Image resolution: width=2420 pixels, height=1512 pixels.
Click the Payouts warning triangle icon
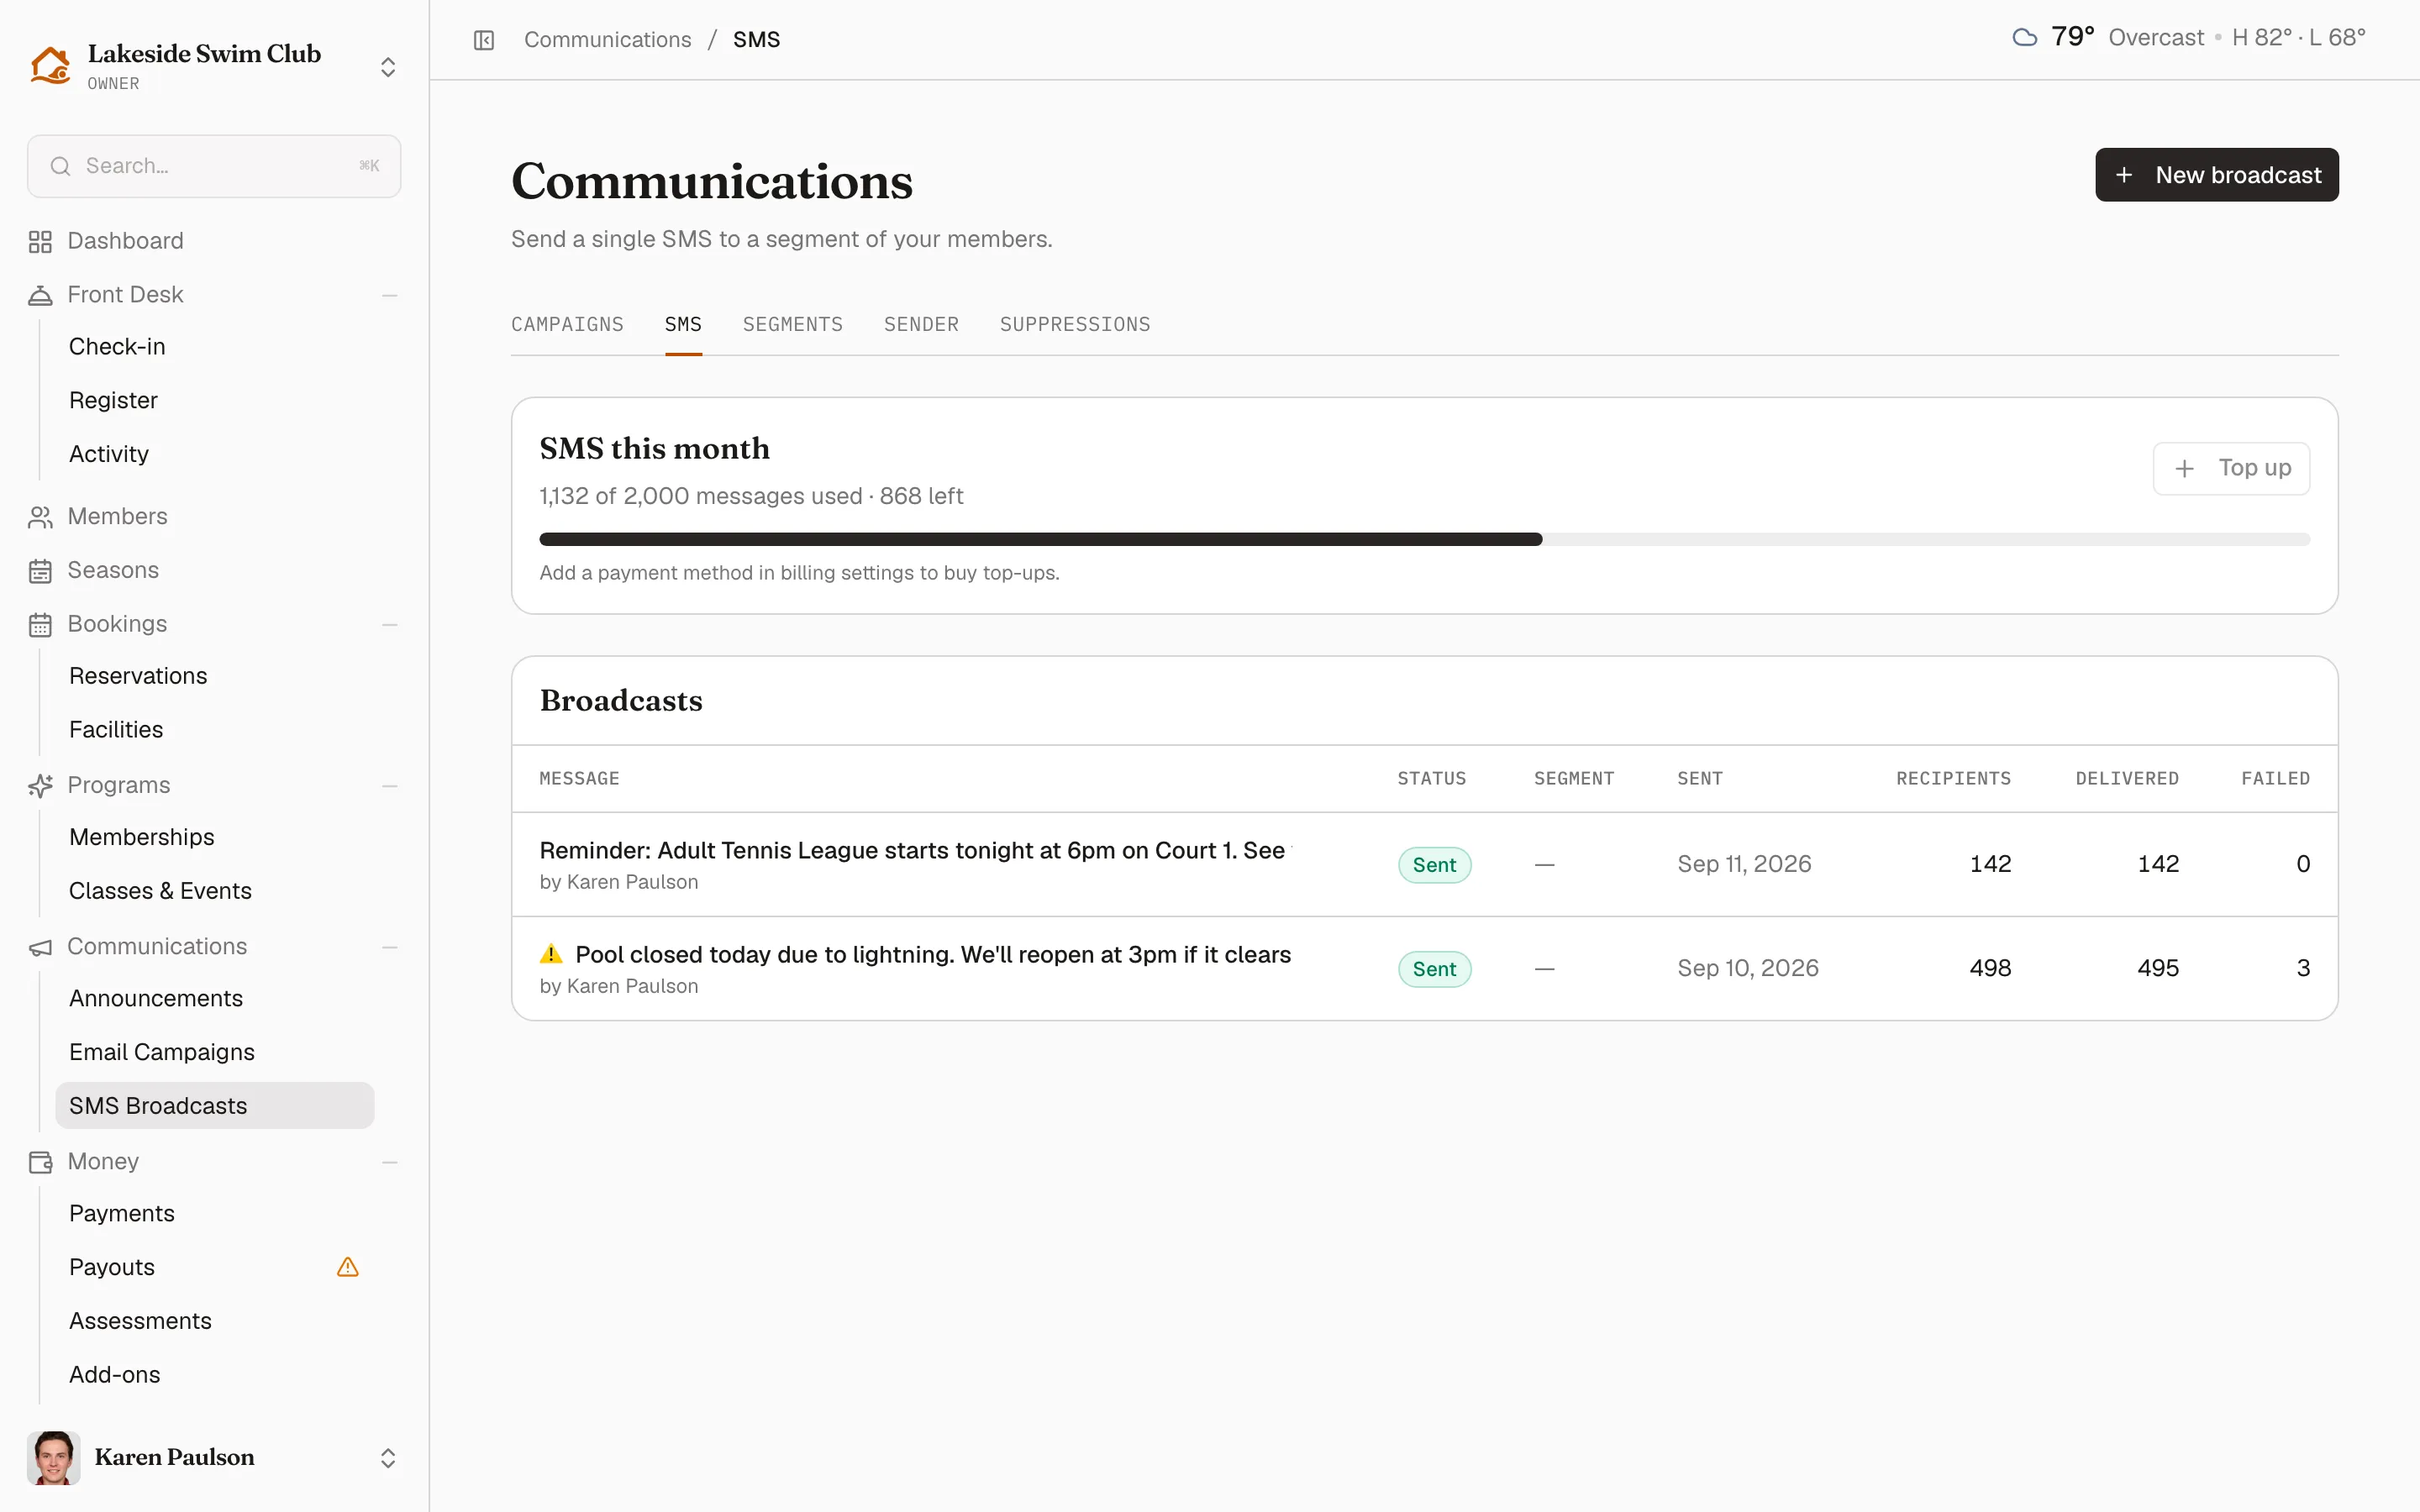348,1267
